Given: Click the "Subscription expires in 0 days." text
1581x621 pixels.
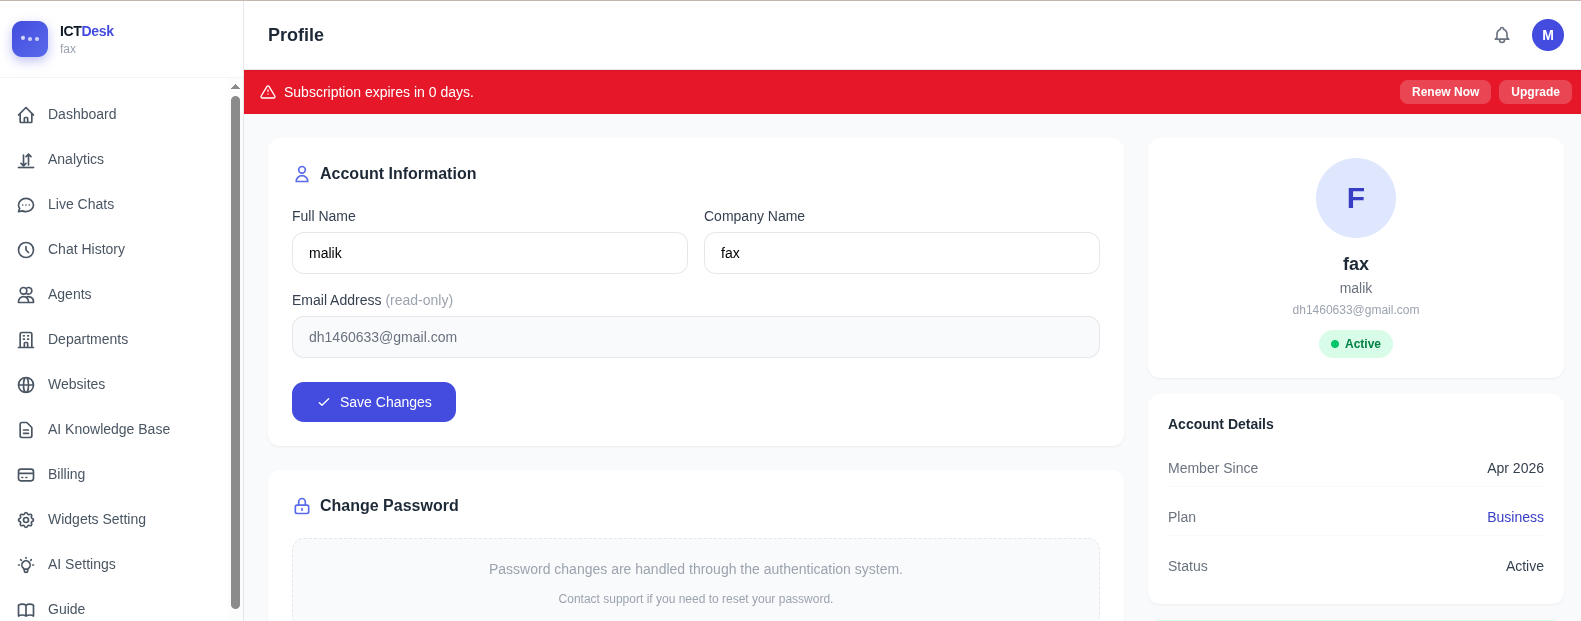Looking at the screenshot, I should (x=379, y=92).
